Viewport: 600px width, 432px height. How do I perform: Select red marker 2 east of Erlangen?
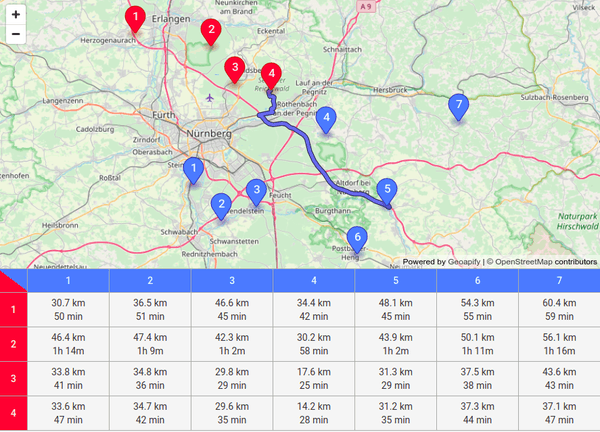[x=211, y=32]
